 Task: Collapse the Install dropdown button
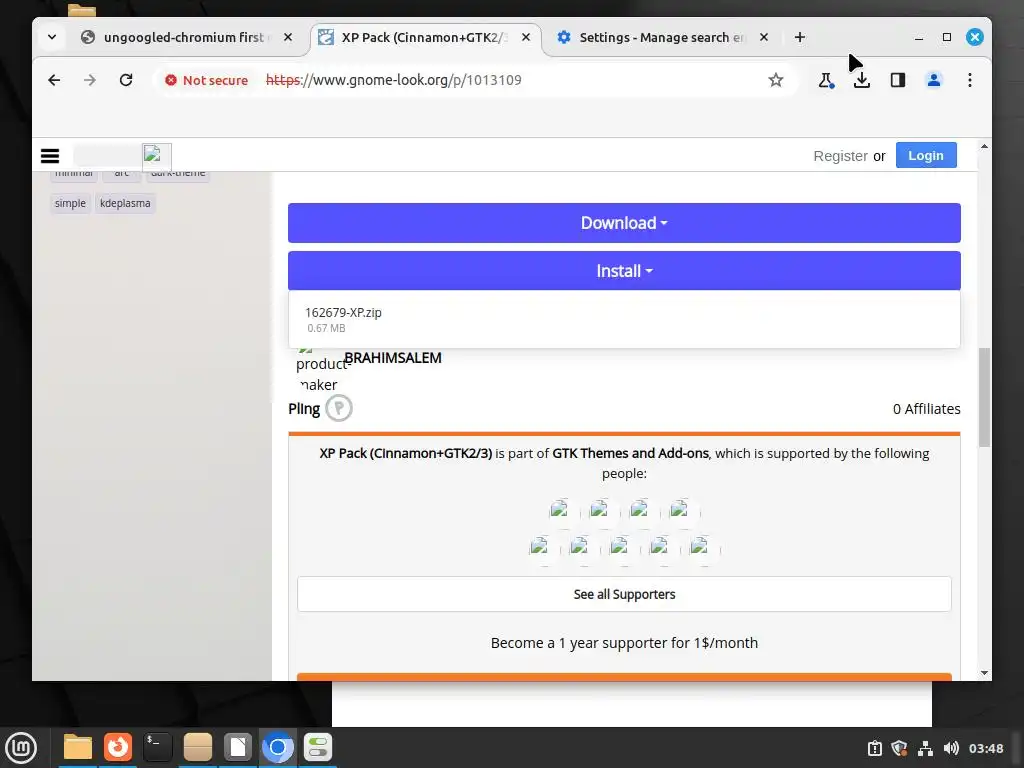[624, 271]
